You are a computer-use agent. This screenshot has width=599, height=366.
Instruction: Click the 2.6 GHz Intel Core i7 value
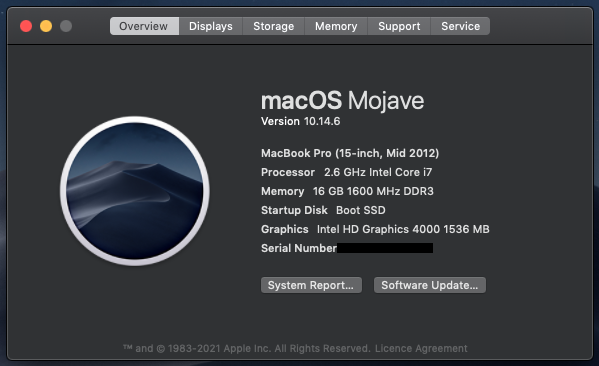(x=378, y=172)
